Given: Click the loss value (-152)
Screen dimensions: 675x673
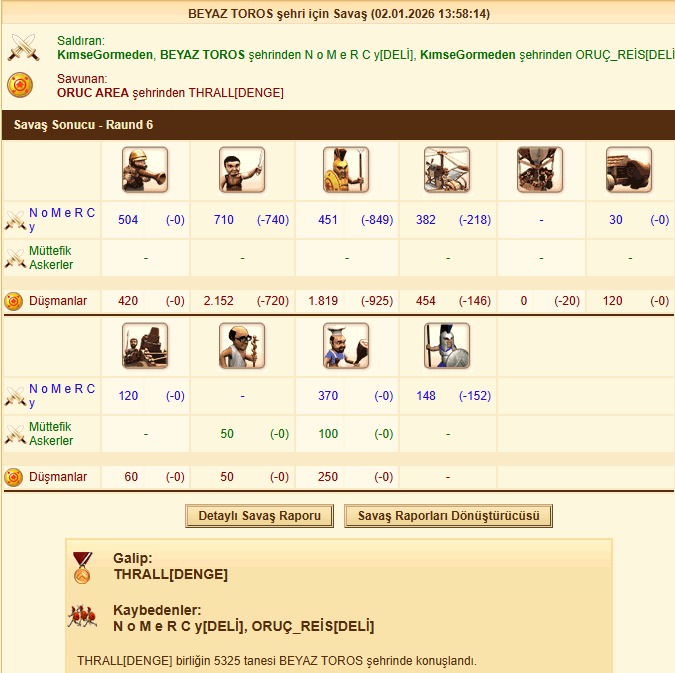Looking at the screenshot, I should (475, 396).
